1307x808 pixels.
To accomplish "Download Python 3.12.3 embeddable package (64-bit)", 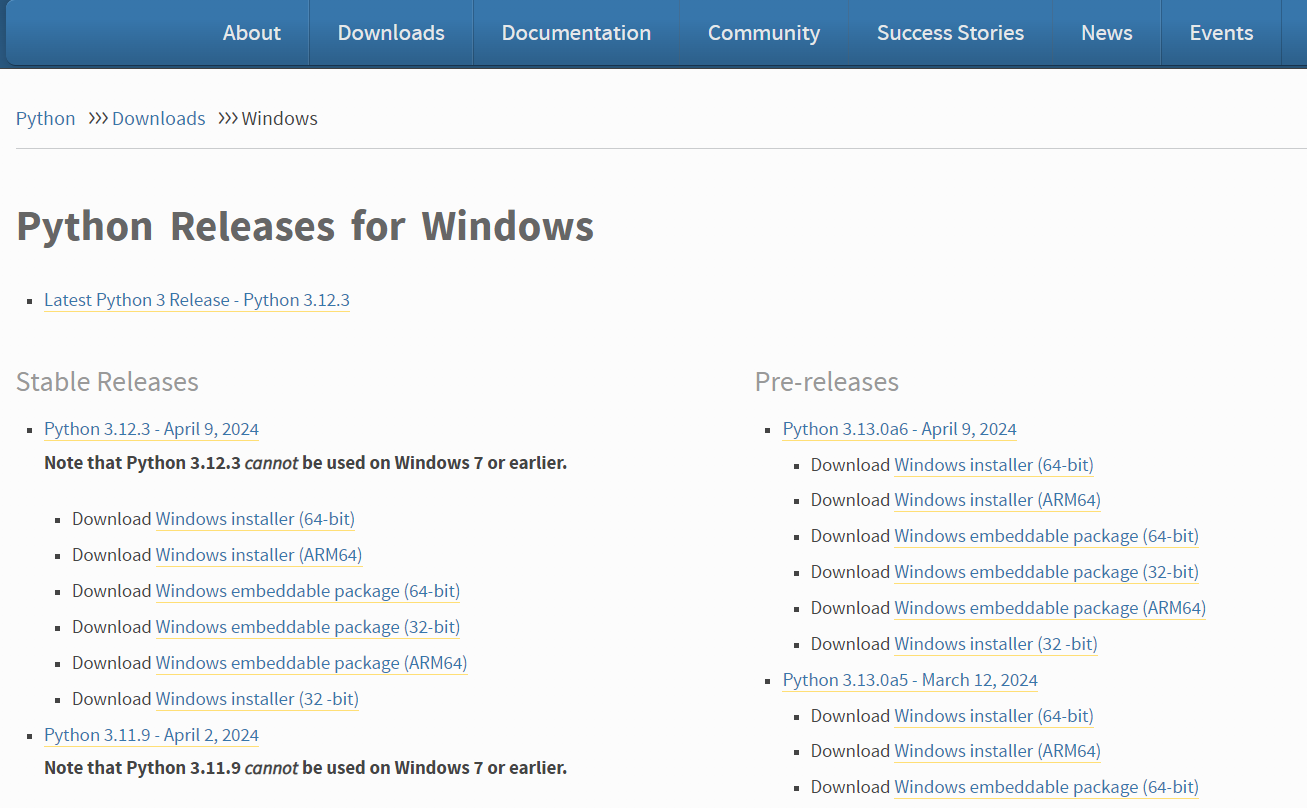I will click(x=308, y=591).
